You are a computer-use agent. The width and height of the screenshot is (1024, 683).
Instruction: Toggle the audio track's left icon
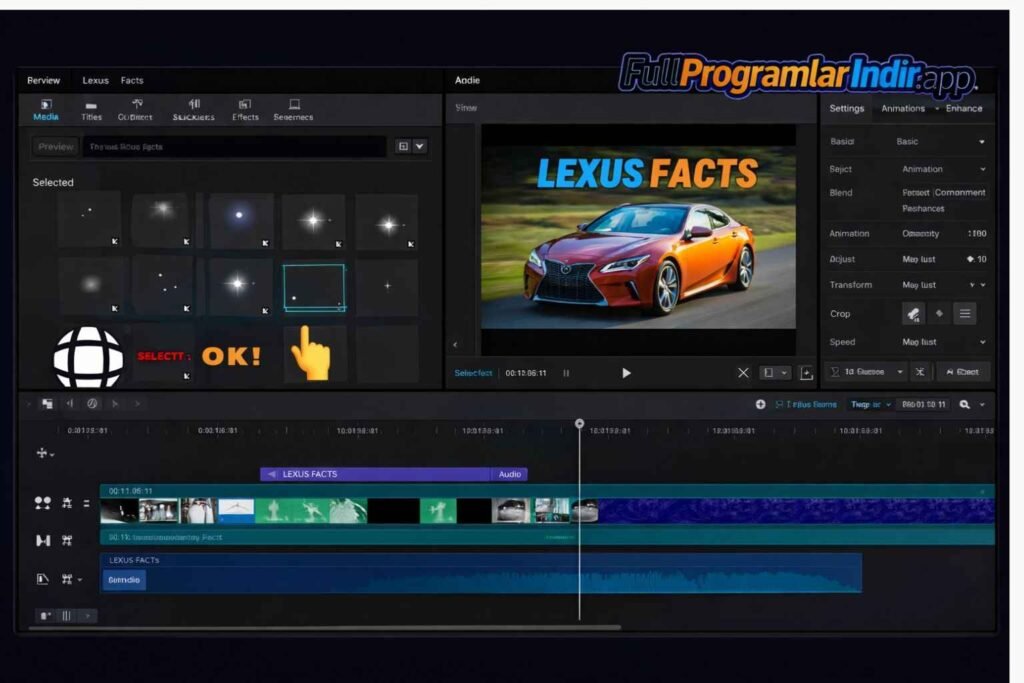[43, 578]
